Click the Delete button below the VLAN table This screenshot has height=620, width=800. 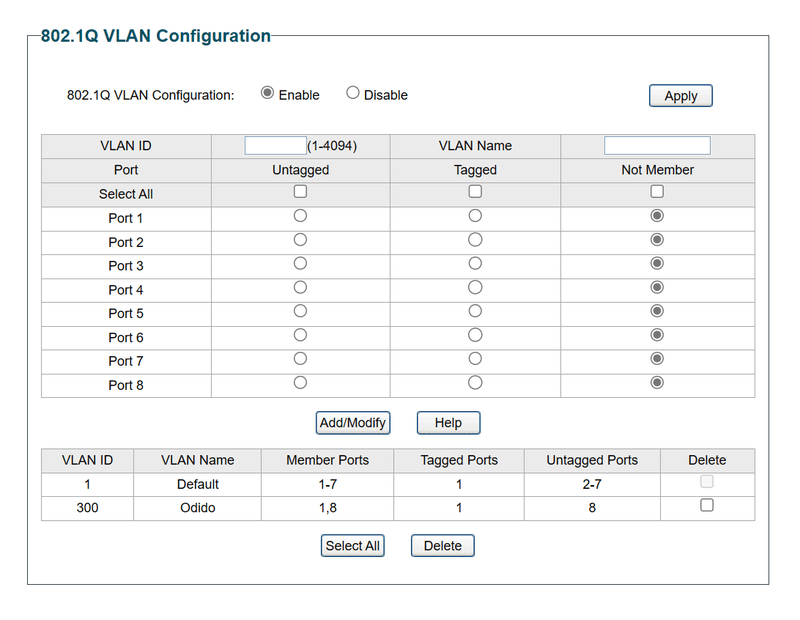tap(442, 546)
